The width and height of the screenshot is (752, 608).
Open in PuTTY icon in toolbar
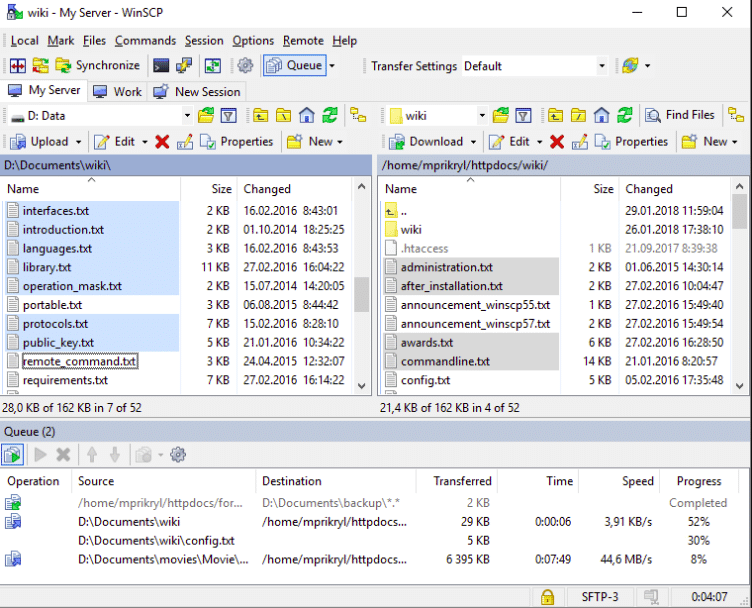184,65
